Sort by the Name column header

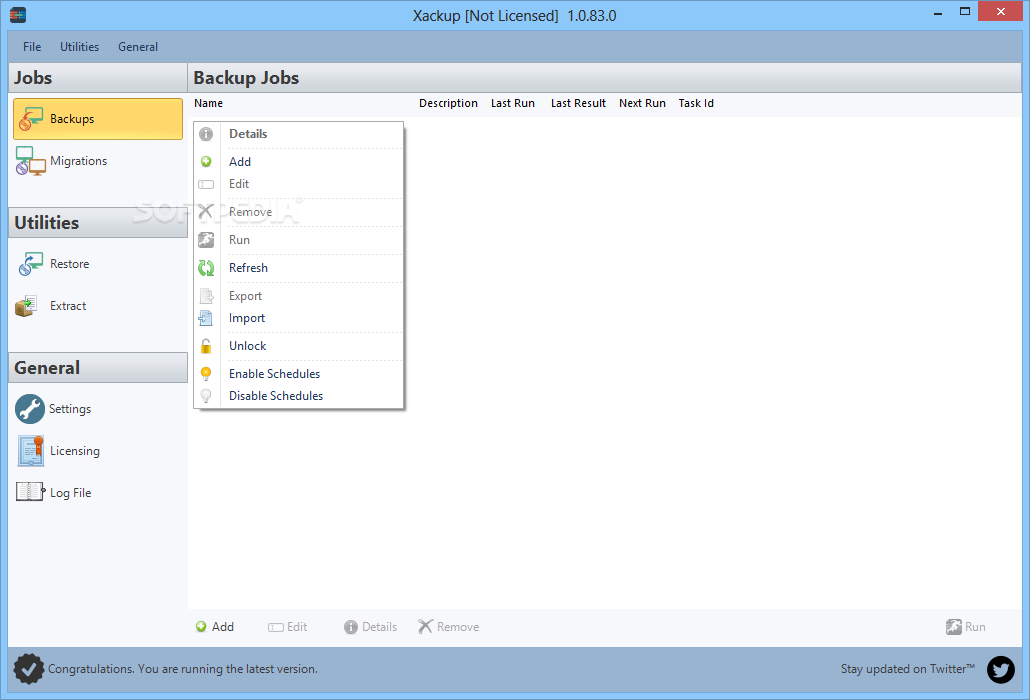pyautogui.click(x=208, y=103)
